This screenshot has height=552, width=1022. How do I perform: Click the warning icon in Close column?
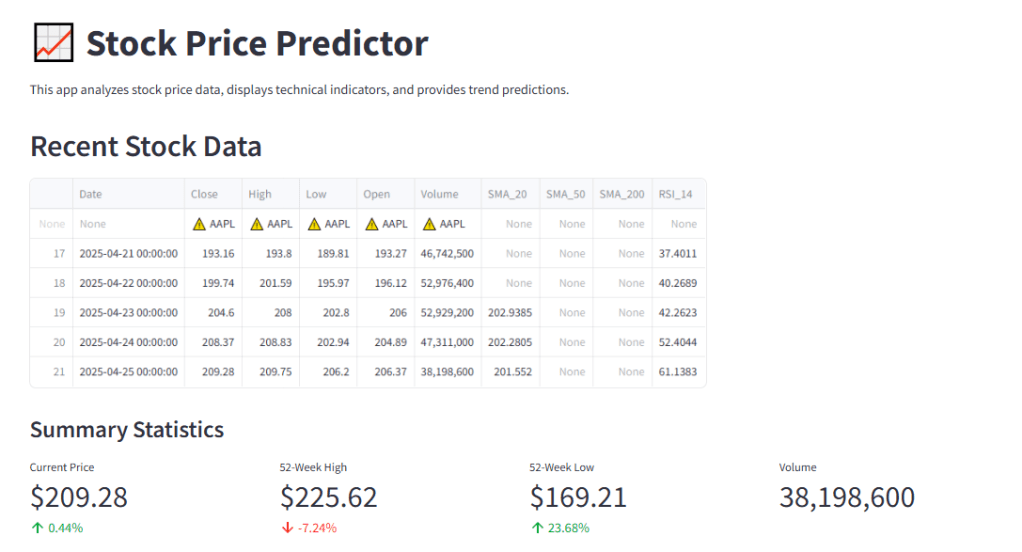point(199,224)
